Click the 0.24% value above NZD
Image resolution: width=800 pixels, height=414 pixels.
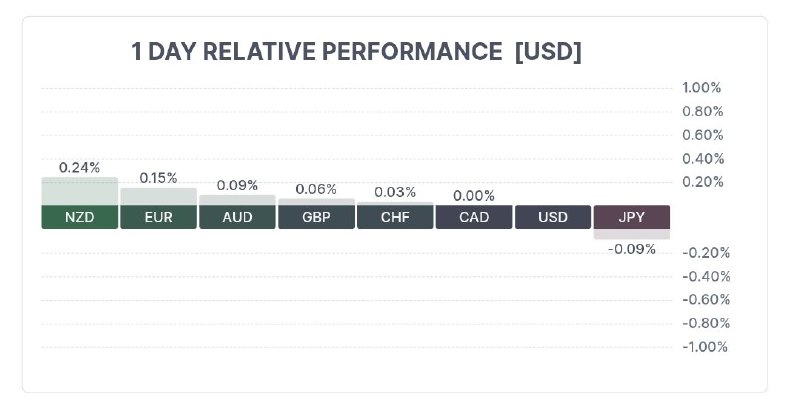(80, 167)
